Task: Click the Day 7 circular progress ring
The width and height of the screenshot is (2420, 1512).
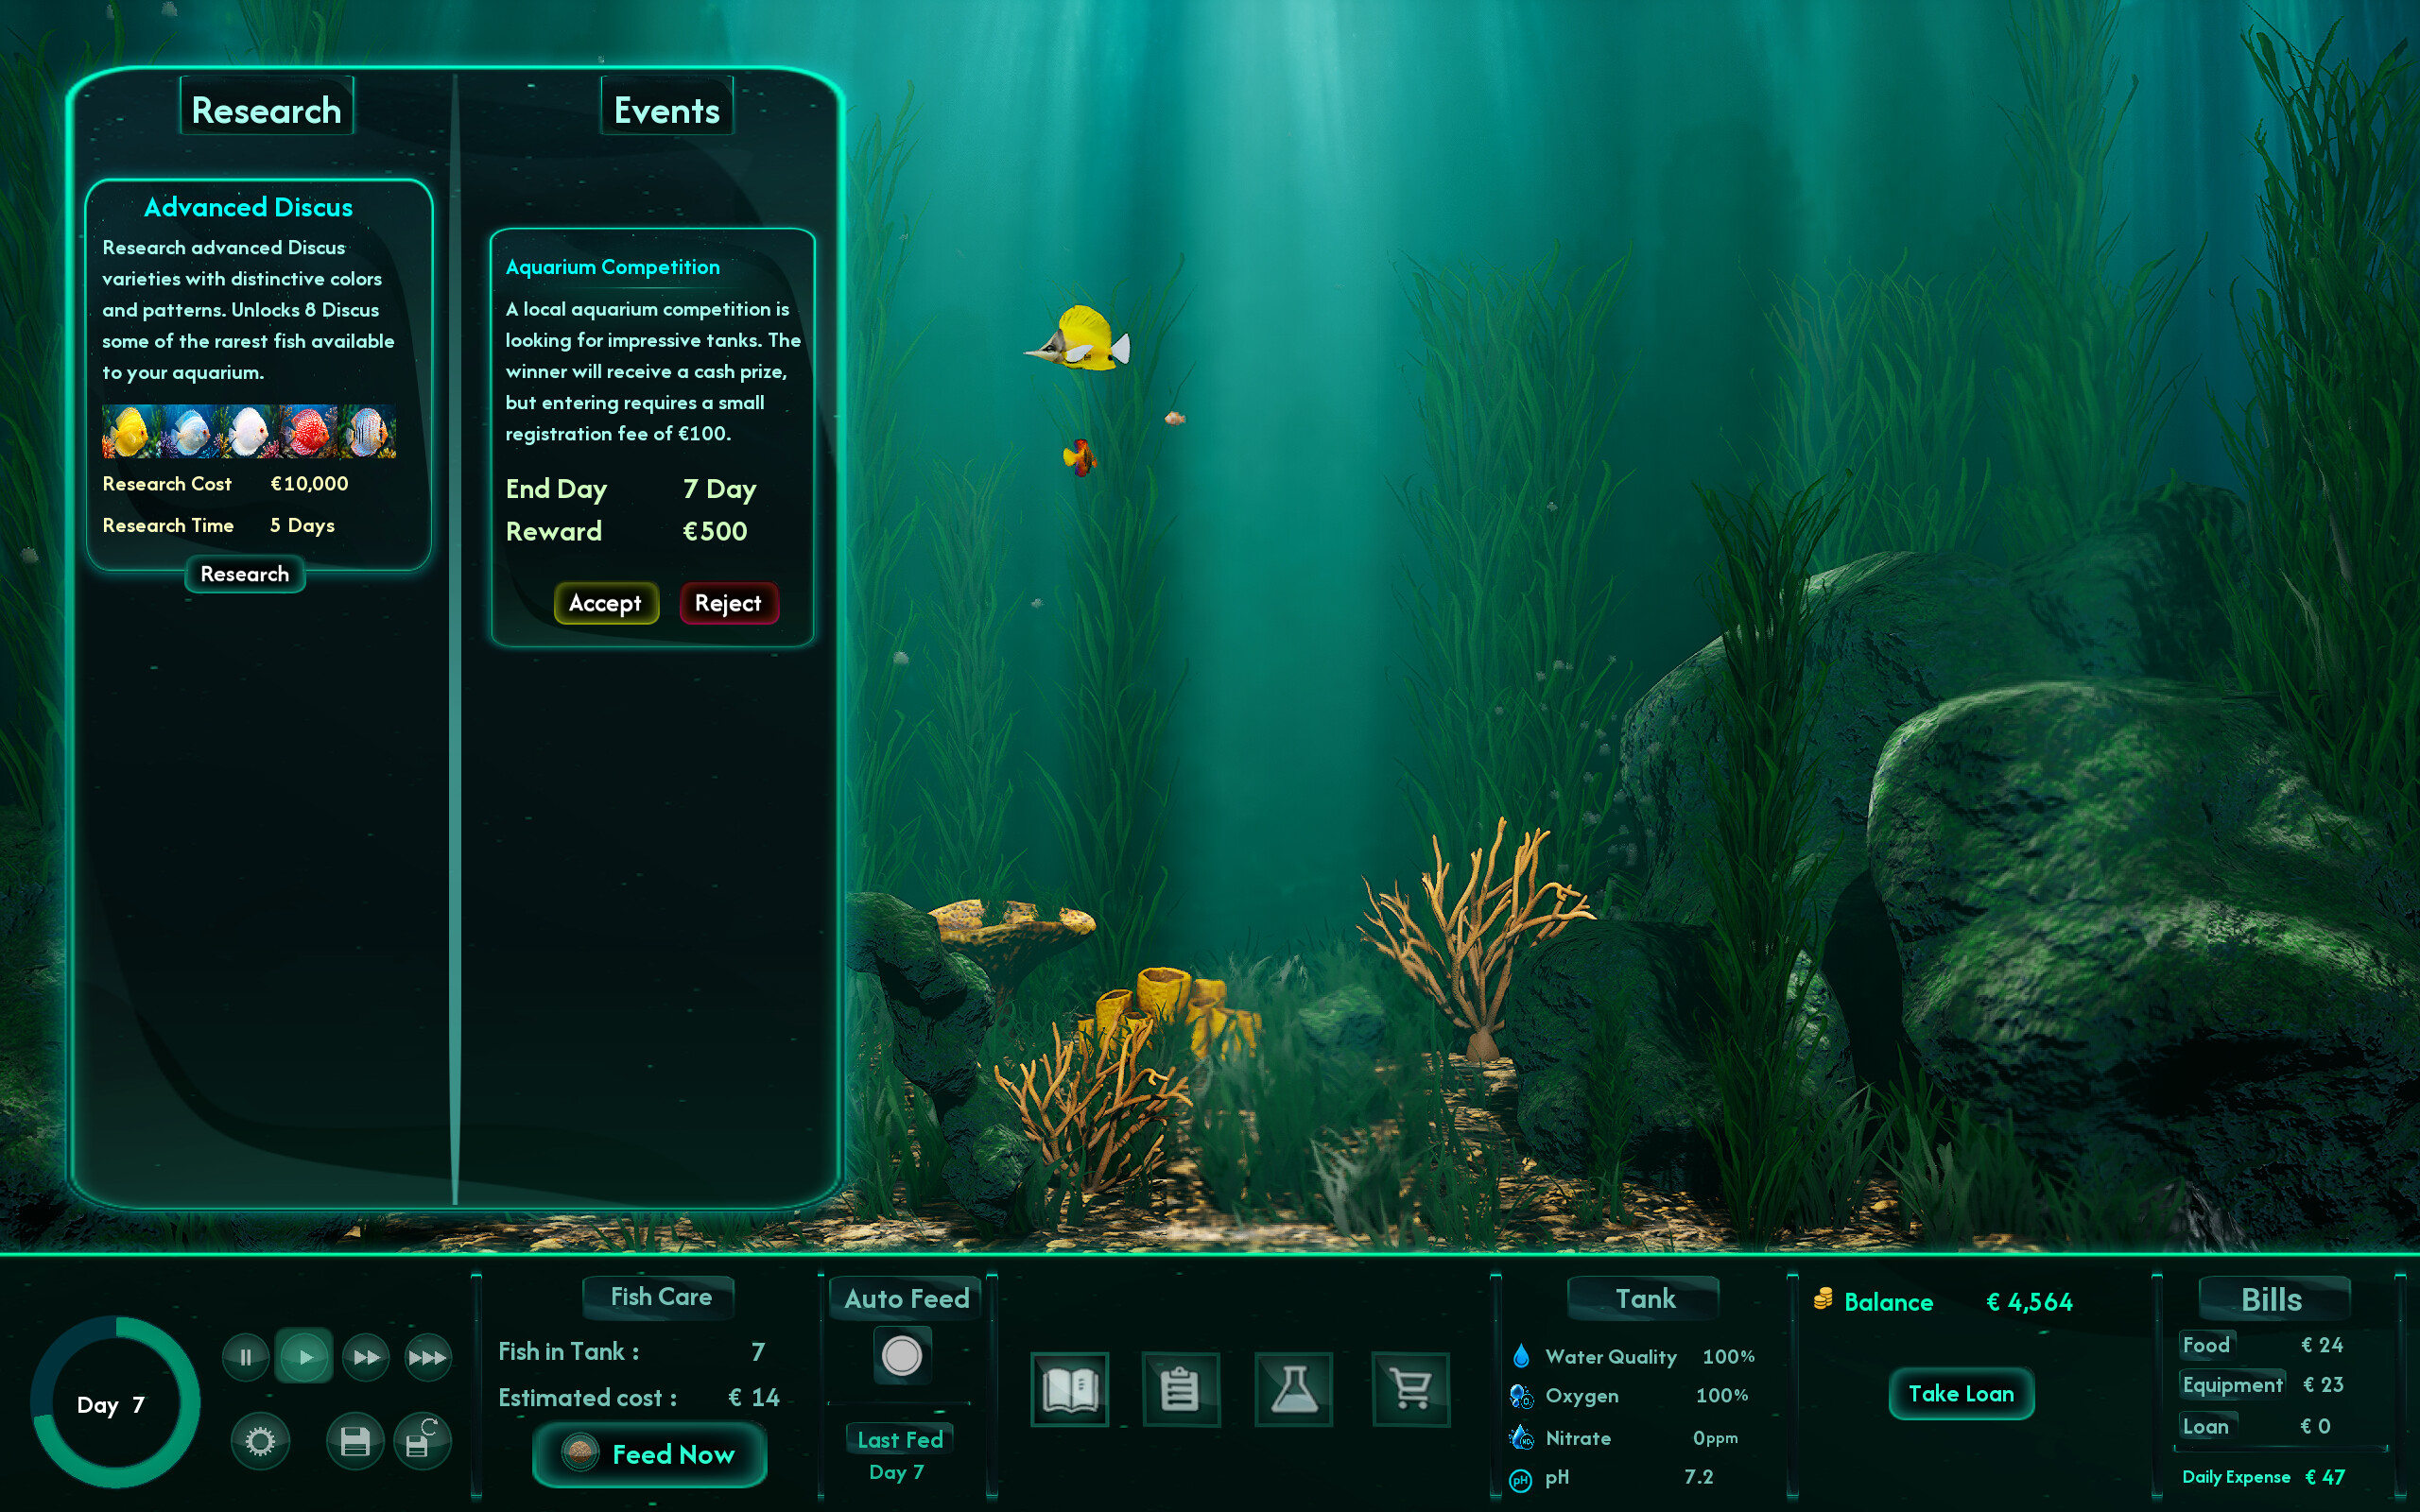Action: (115, 1403)
